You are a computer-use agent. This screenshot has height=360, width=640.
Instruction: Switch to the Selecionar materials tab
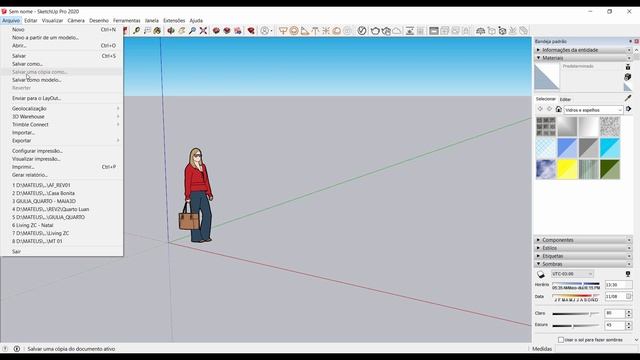[x=546, y=99]
